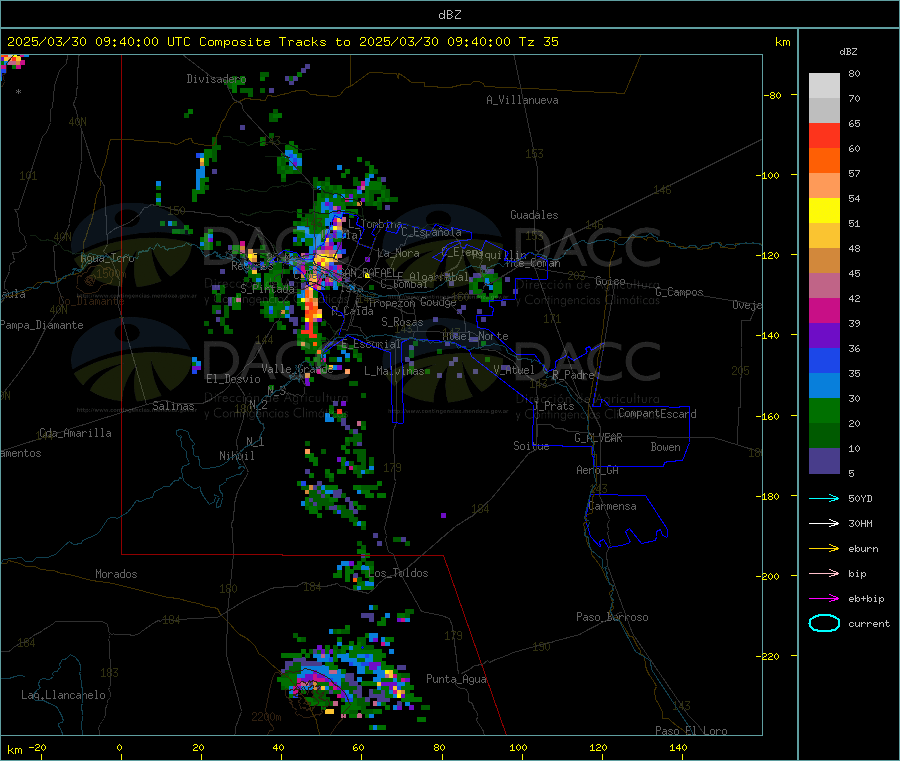Click the El_Desvio label
Viewport: 900px width, 761px height.
234,379
